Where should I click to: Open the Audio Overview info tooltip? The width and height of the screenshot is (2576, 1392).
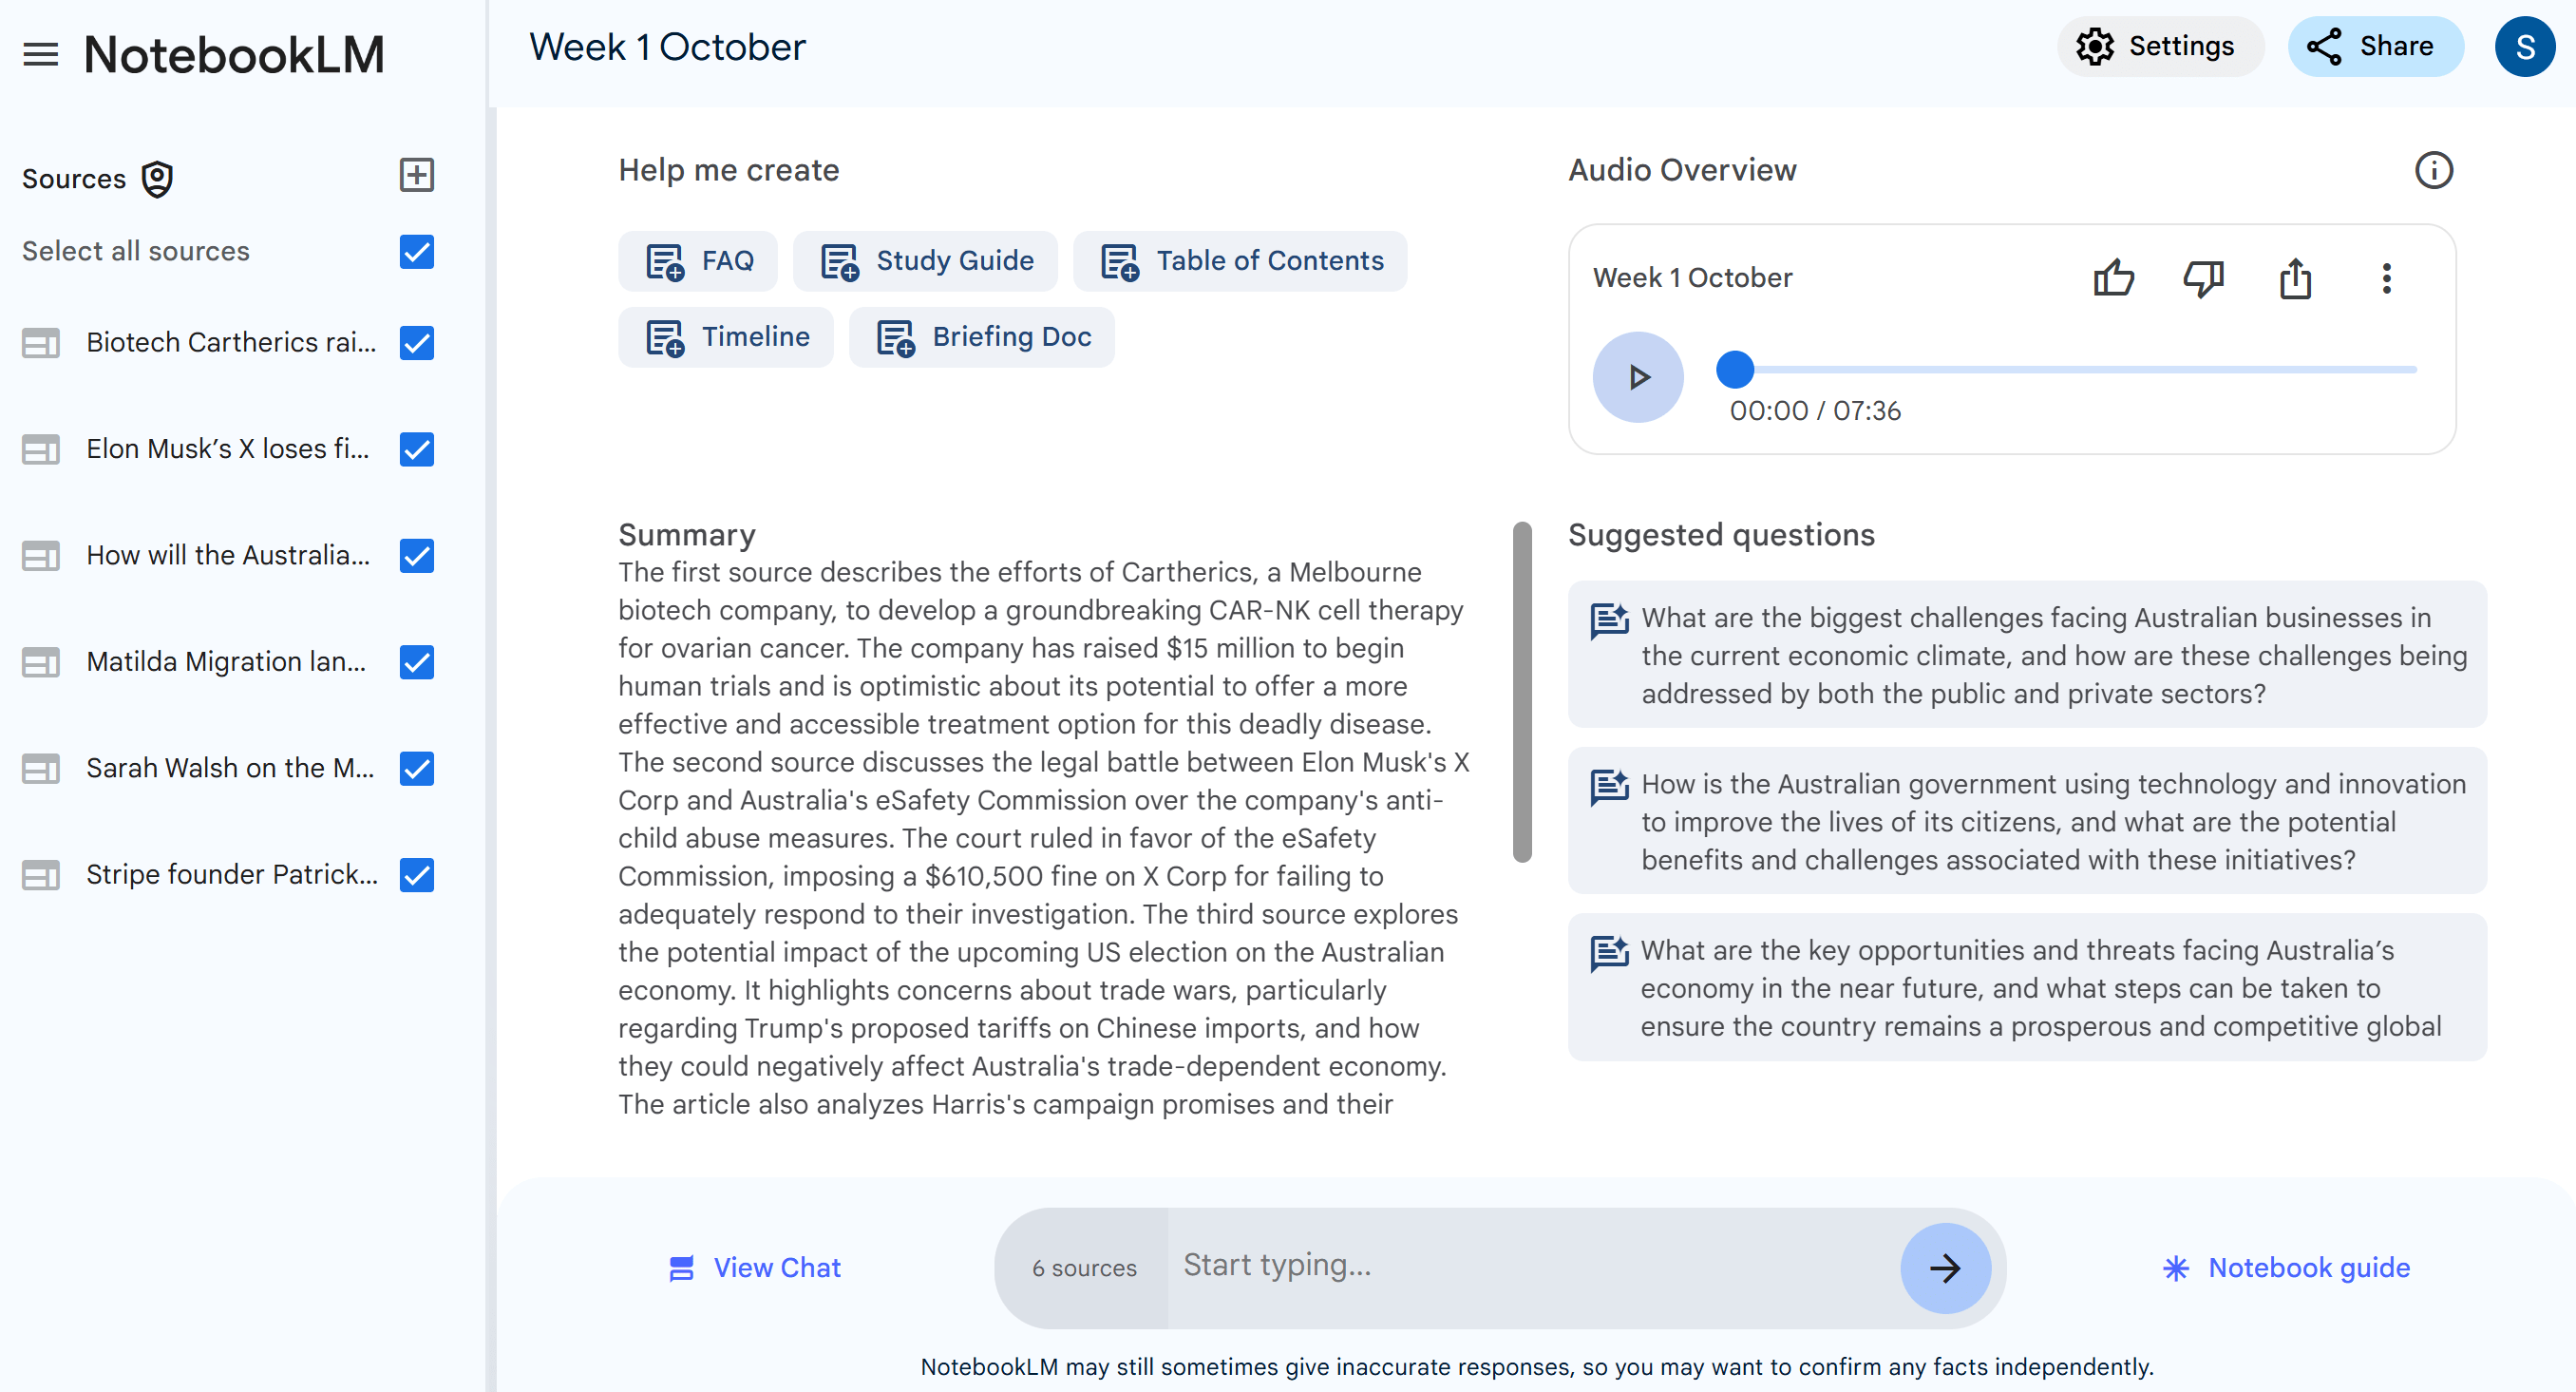[2435, 170]
